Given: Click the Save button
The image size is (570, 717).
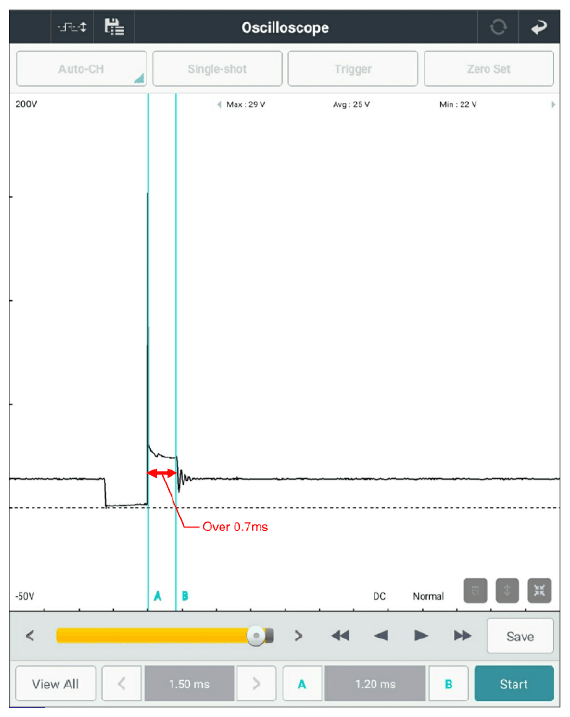Looking at the screenshot, I should (x=520, y=637).
